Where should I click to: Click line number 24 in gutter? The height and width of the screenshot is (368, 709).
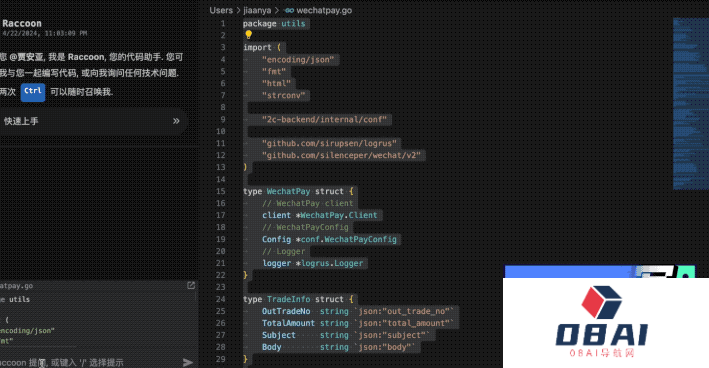point(220,299)
